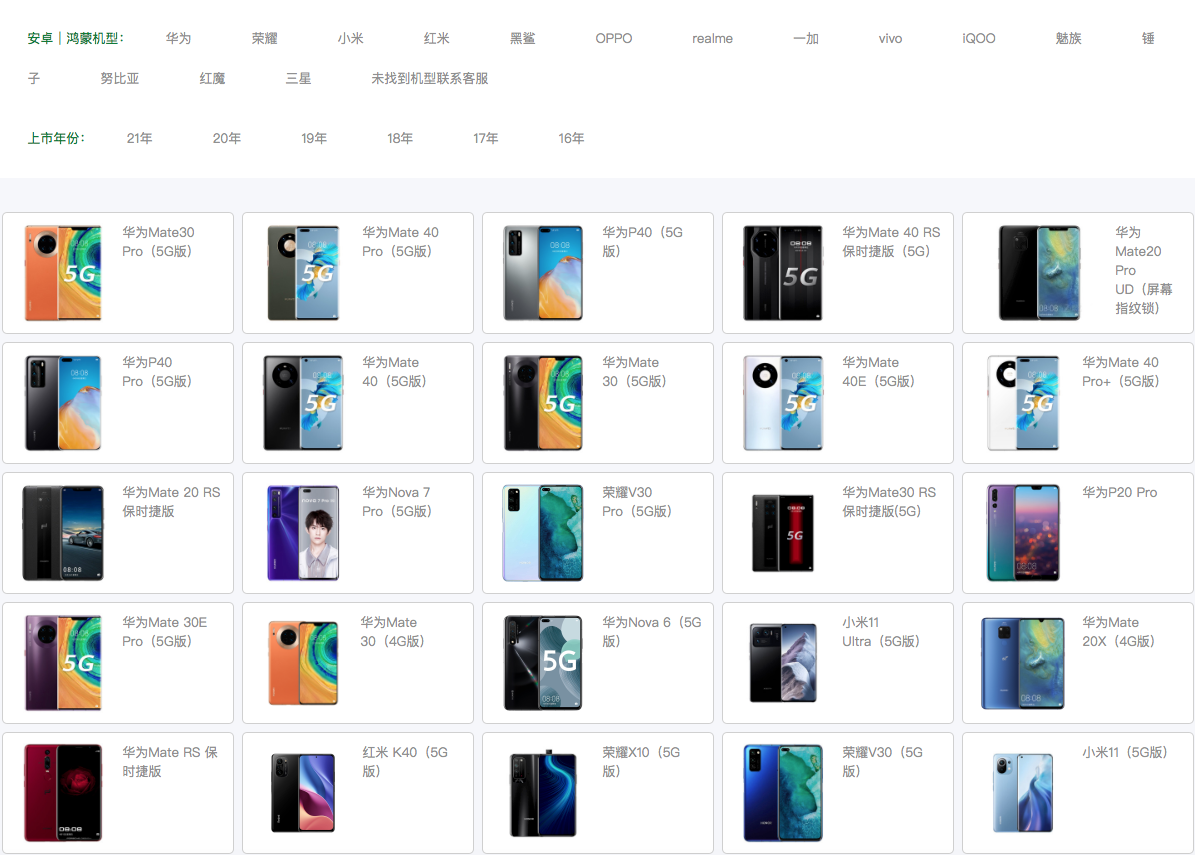Select the 一加 brand filter

click(x=806, y=38)
